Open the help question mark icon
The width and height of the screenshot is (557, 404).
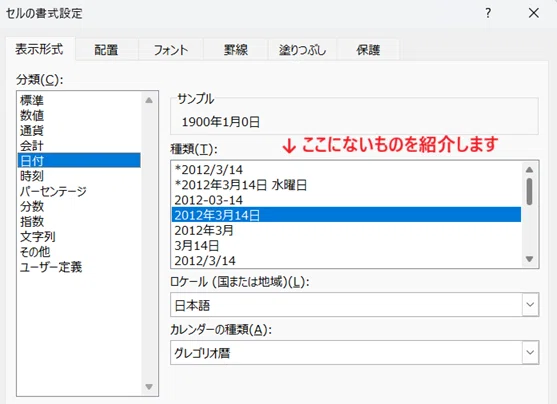tap(488, 14)
